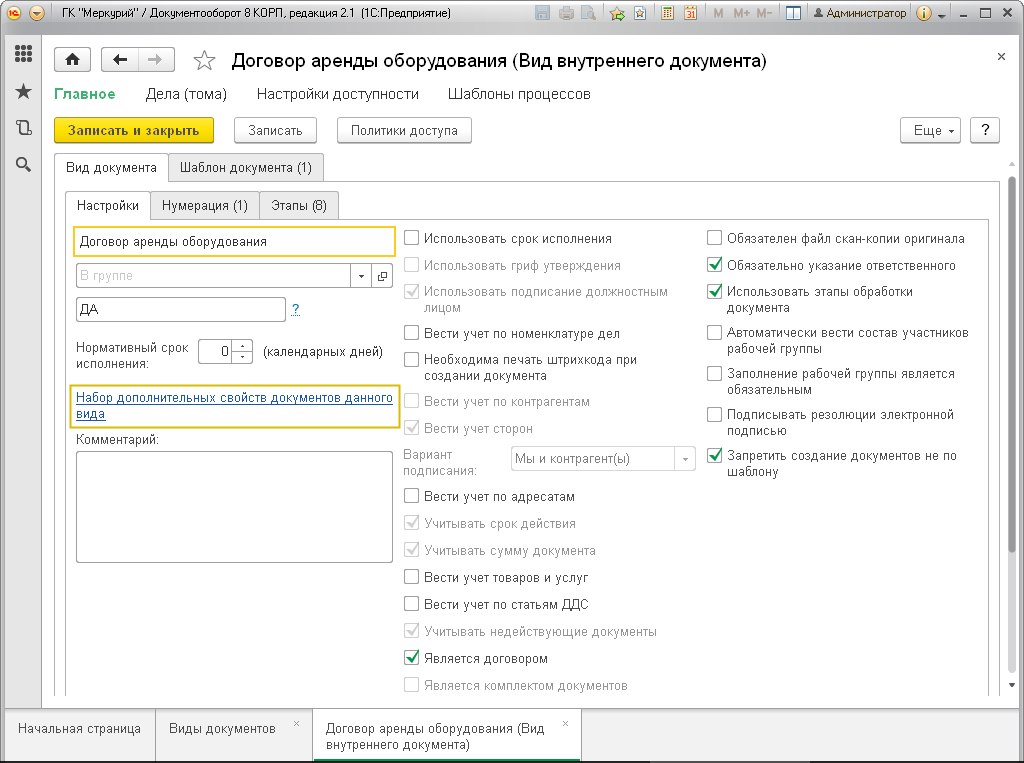Image resolution: width=1024 pixels, height=763 pixels.
Task: Enable 'Использовать срок исполнения' checkbox
Action: (411, 238)
